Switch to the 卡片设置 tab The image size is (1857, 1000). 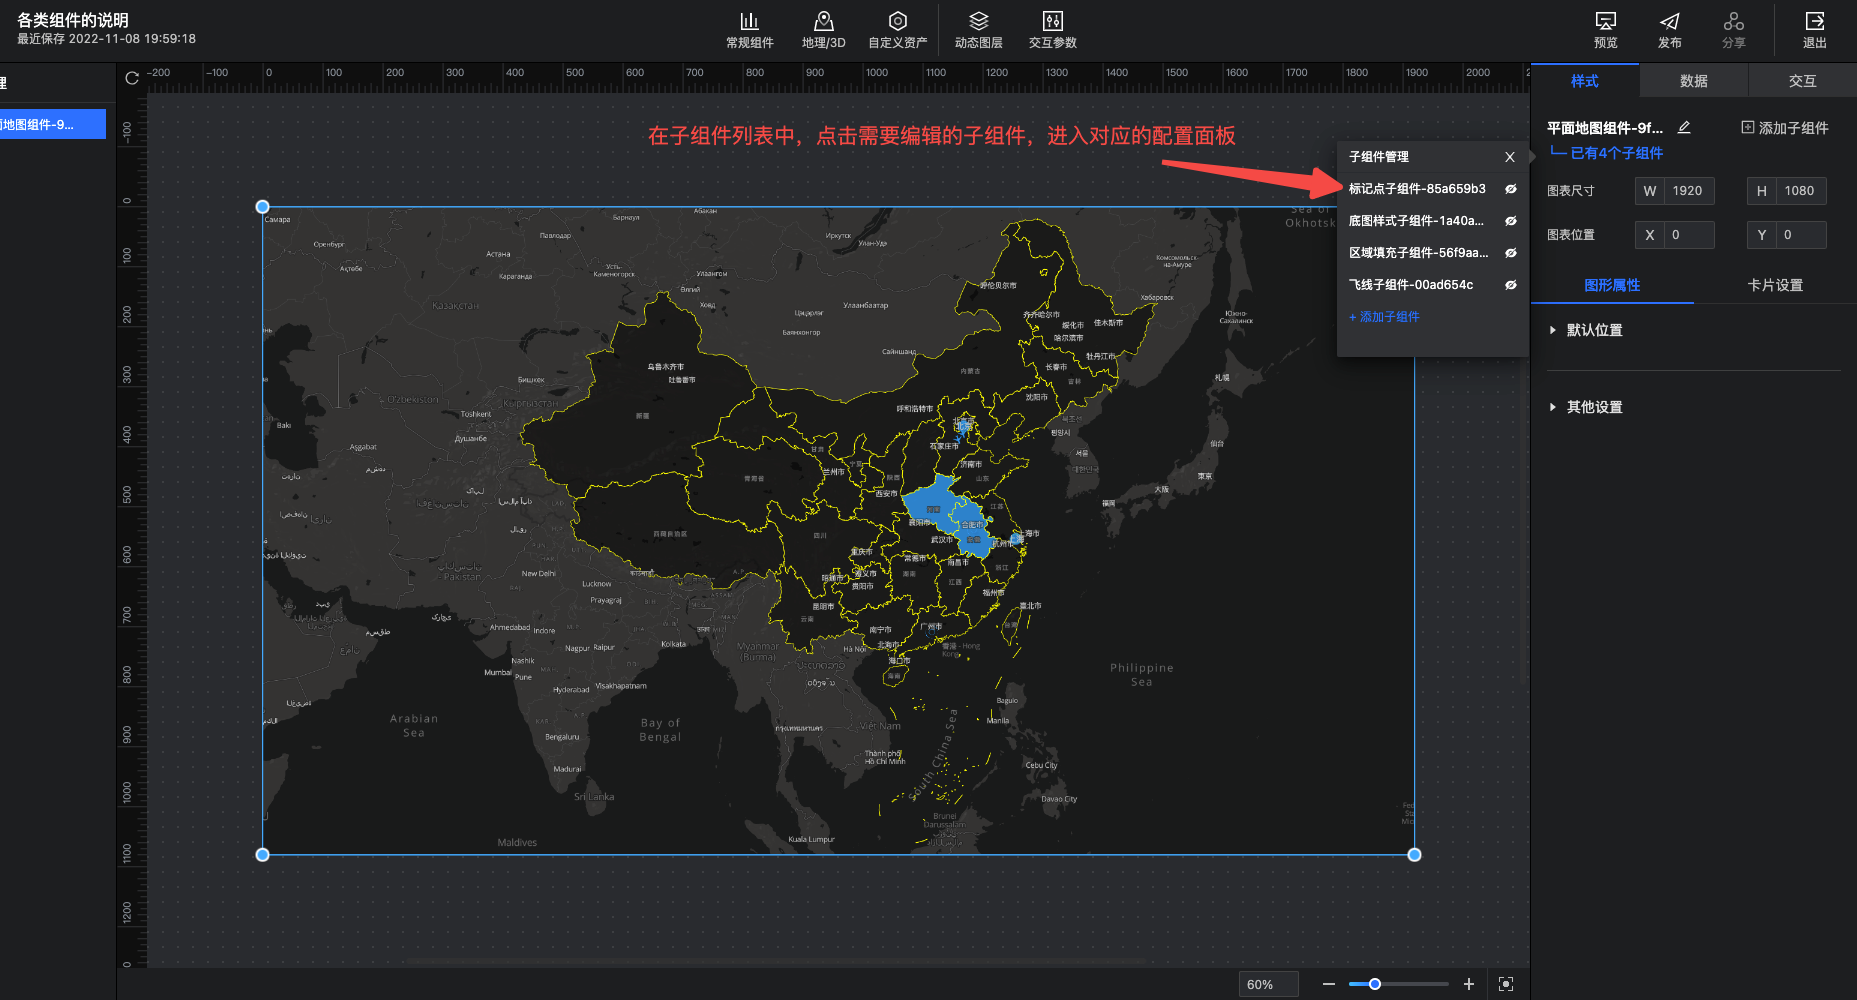[1774, 285]
